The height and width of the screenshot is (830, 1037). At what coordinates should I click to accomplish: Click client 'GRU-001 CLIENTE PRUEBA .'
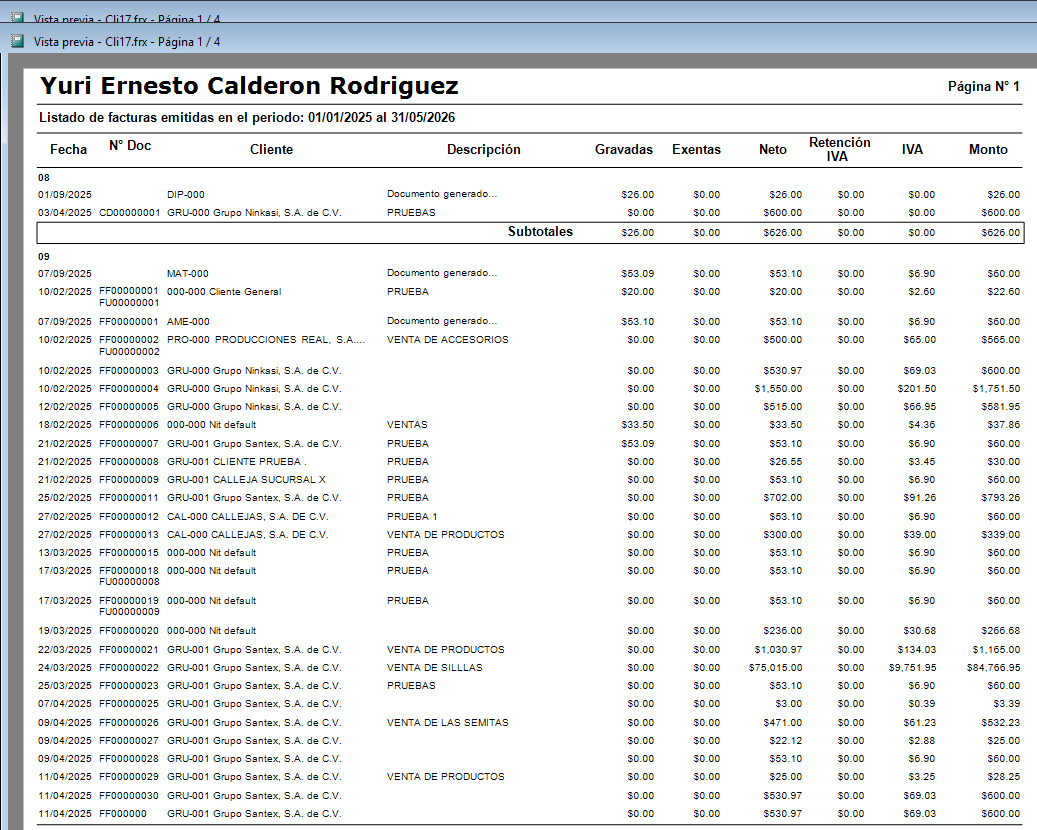237,462
